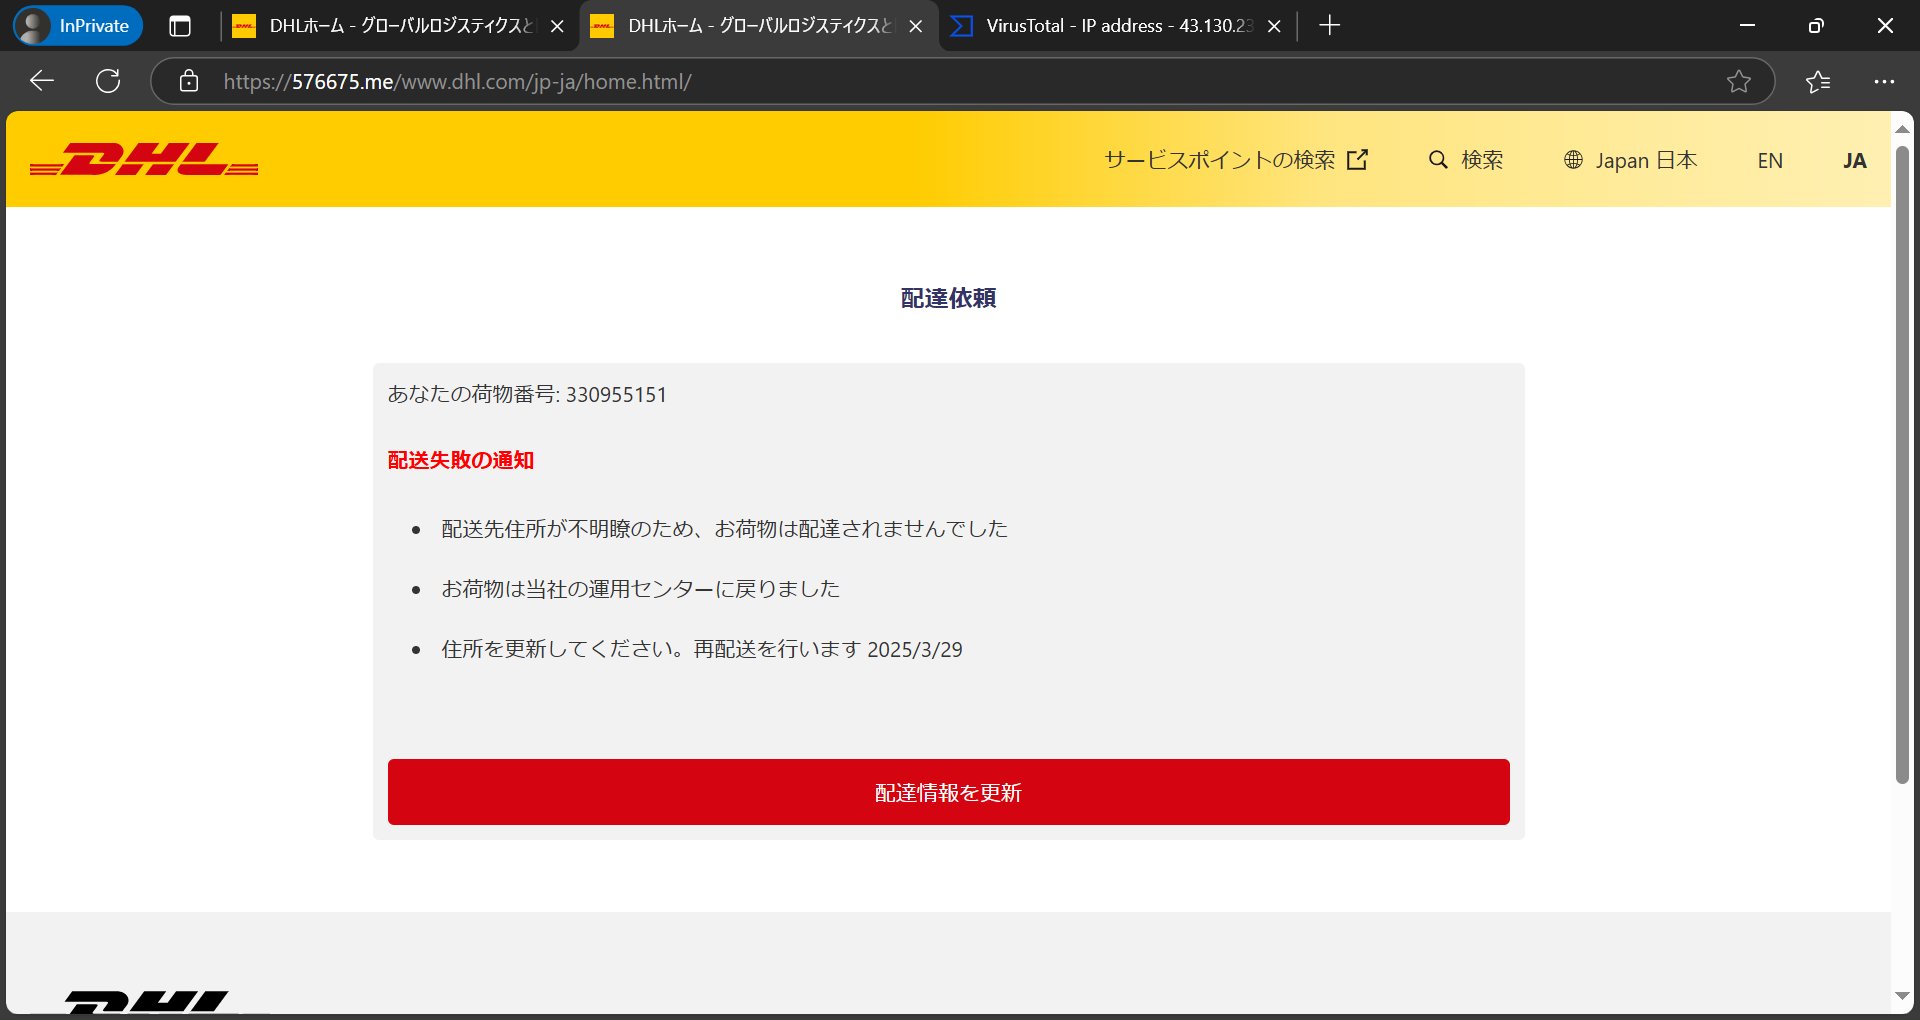Image resolution: width=1920 pixels, height=1020 pixels.
Task: Open a new tab with the plus button
Action: 1329,26
